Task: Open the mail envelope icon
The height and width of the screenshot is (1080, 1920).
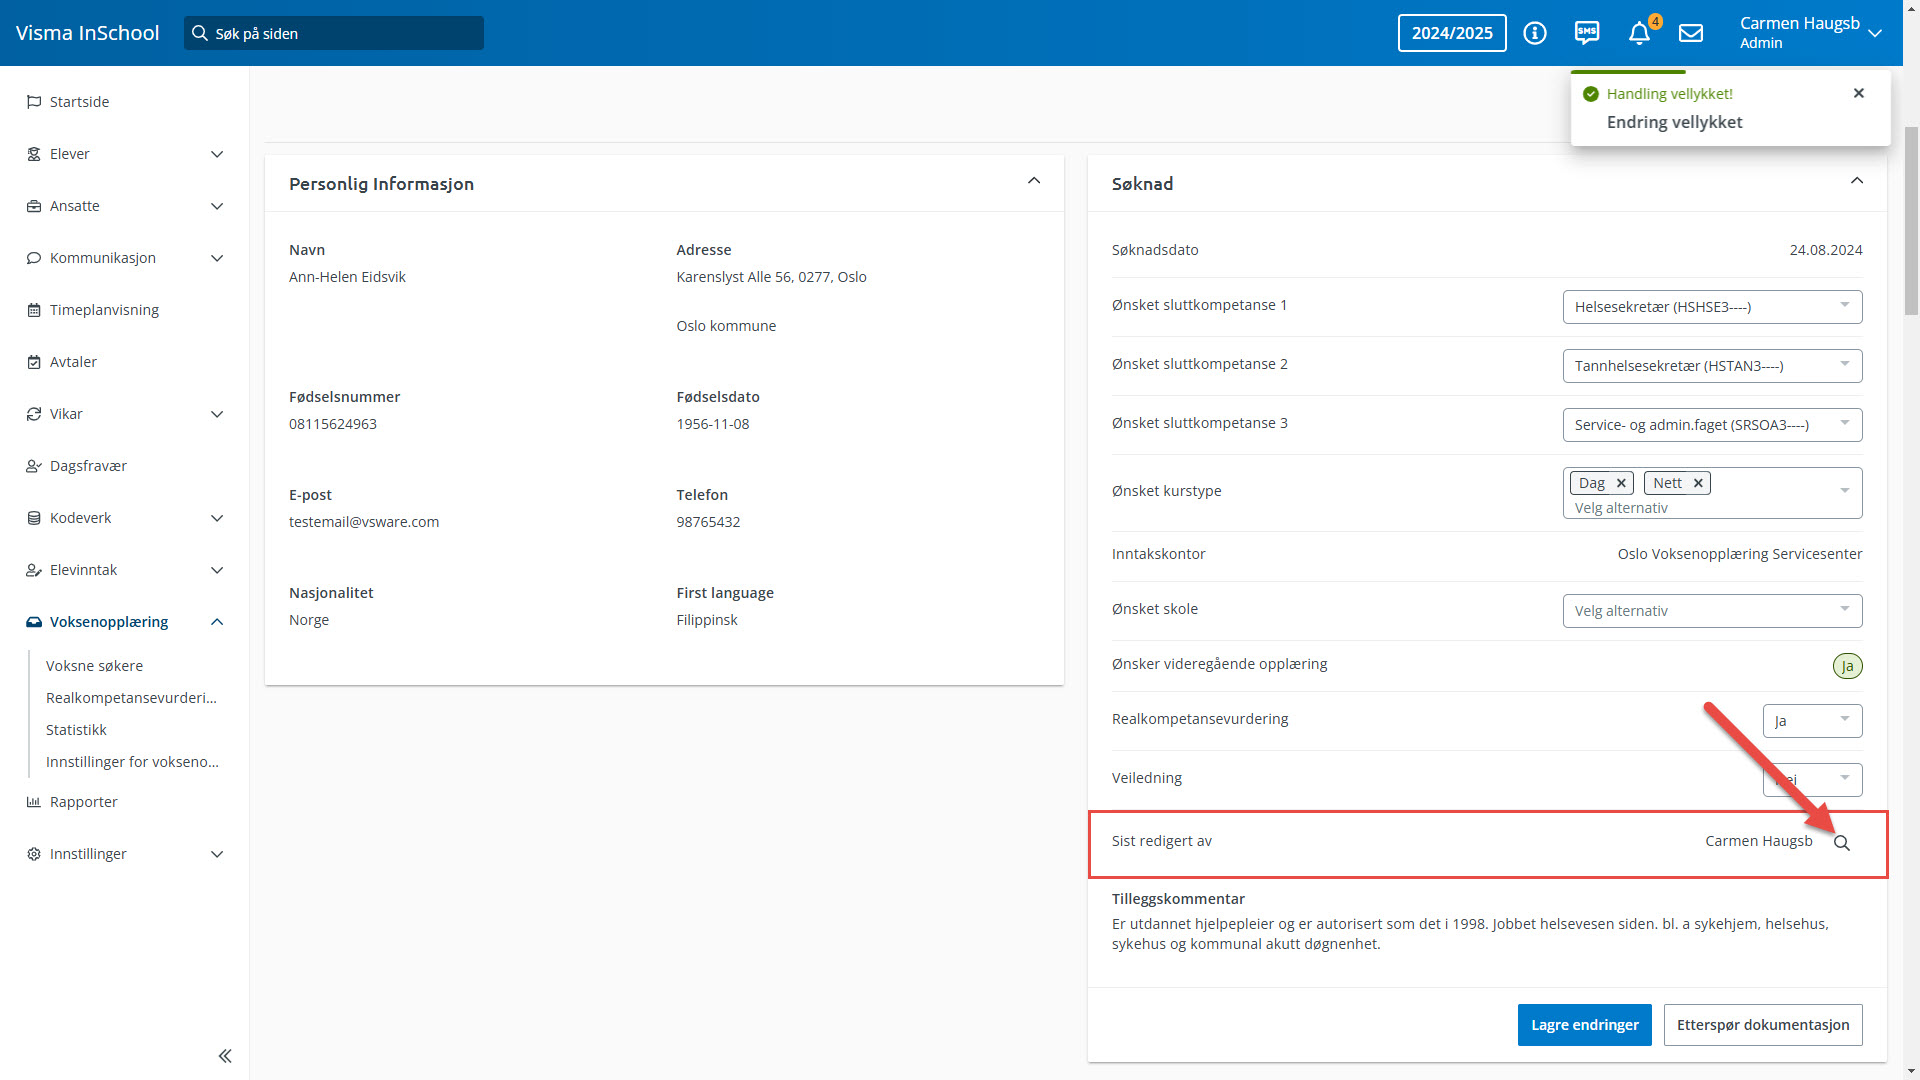Action: 1691,33
